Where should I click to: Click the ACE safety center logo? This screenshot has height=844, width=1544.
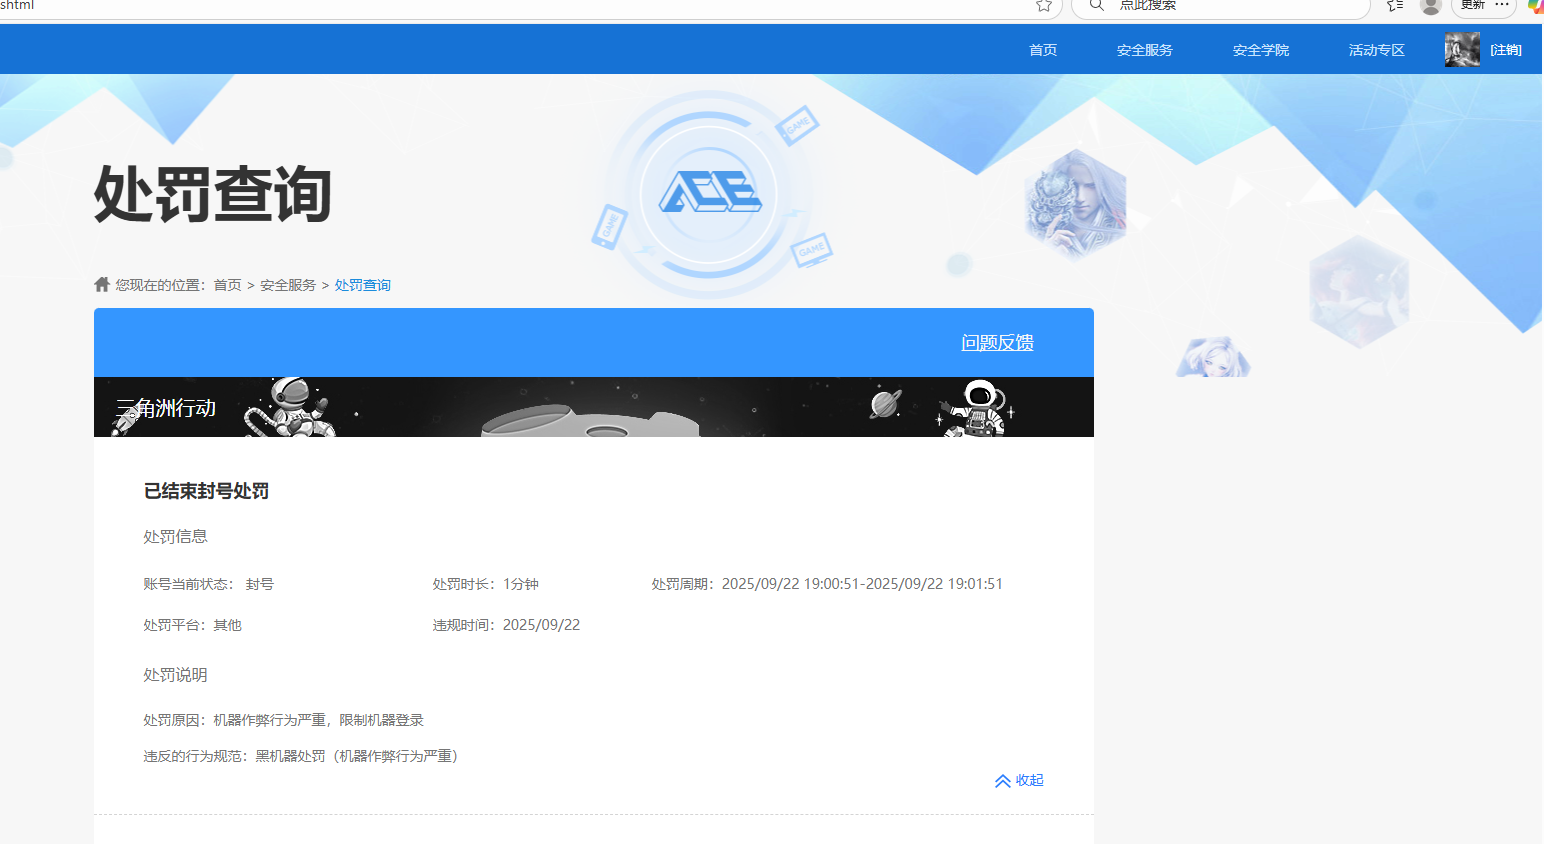(710, 193)
